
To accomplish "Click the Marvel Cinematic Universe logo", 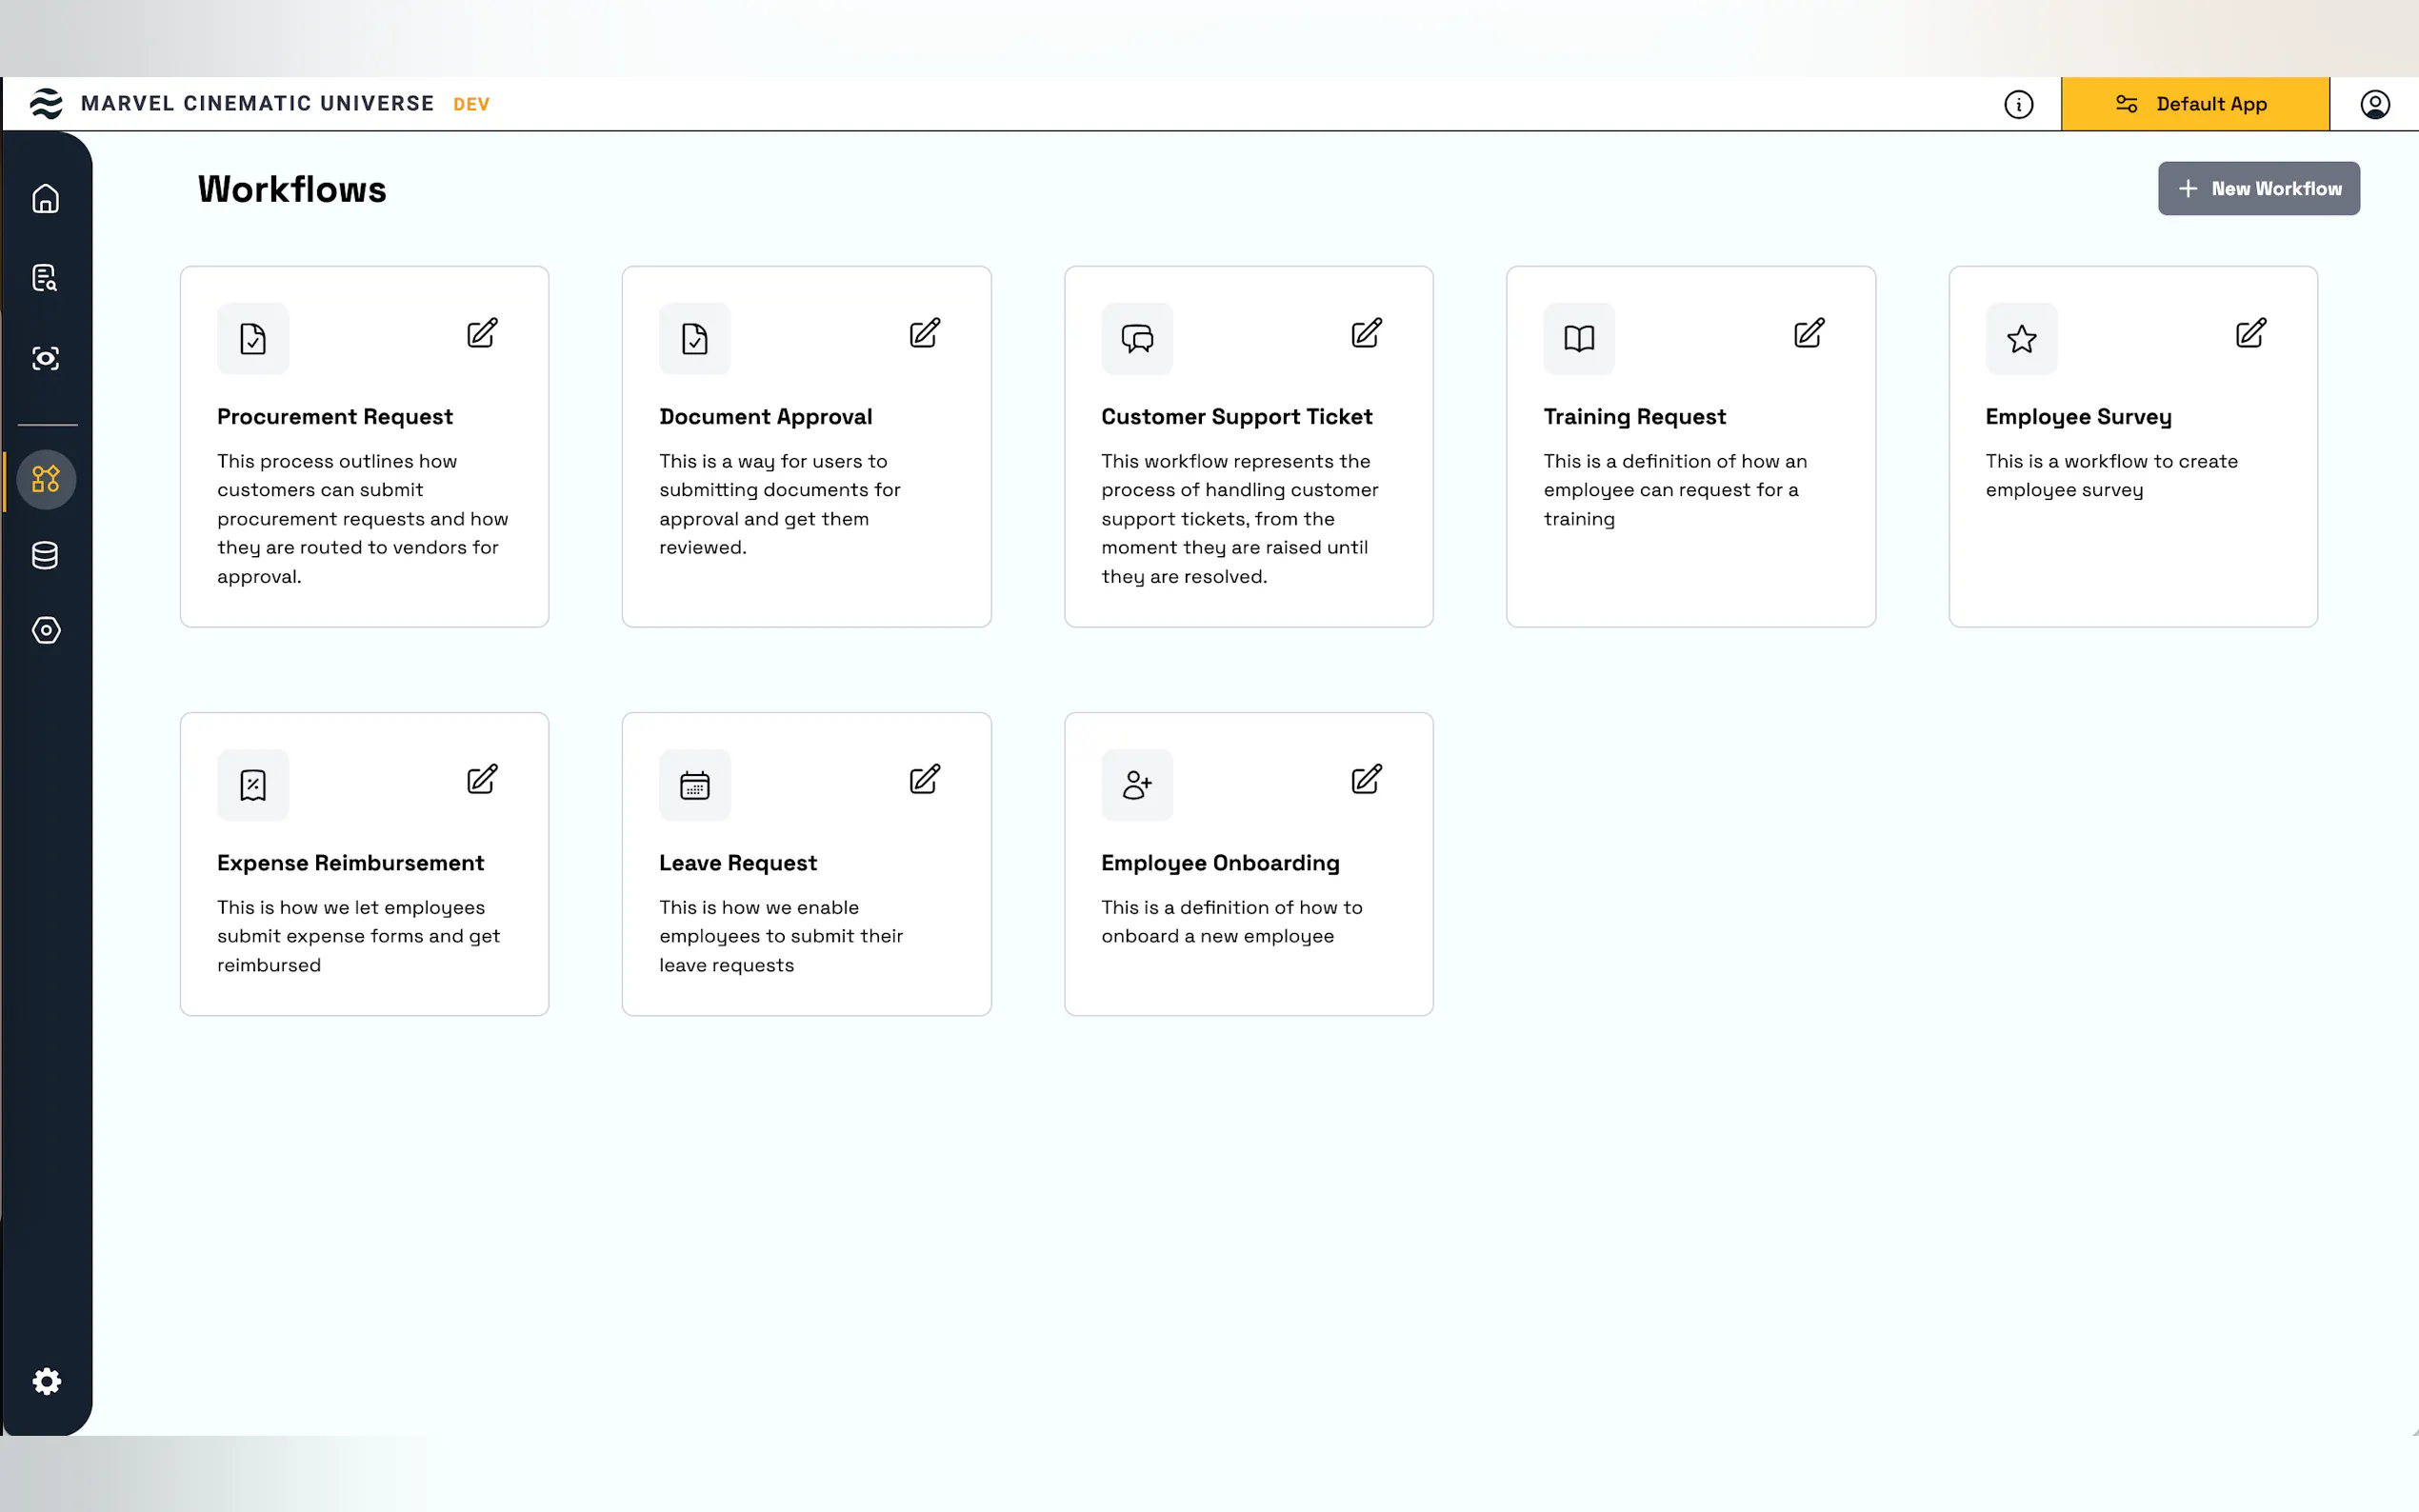I will (x=46, y=104).
